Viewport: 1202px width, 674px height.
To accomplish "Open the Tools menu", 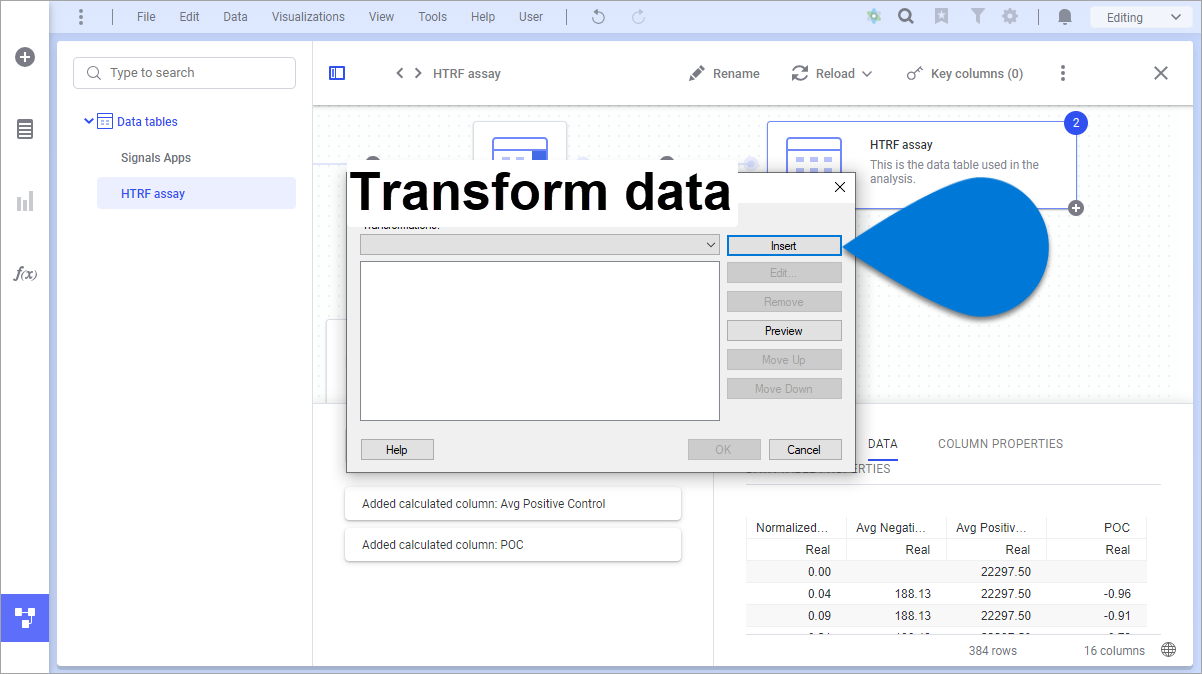I will (x=433, y=17).
